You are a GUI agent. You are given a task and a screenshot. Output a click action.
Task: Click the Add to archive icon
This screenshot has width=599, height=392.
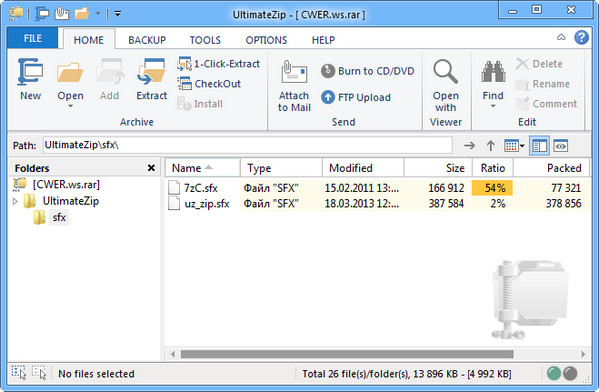coord(110,72)
